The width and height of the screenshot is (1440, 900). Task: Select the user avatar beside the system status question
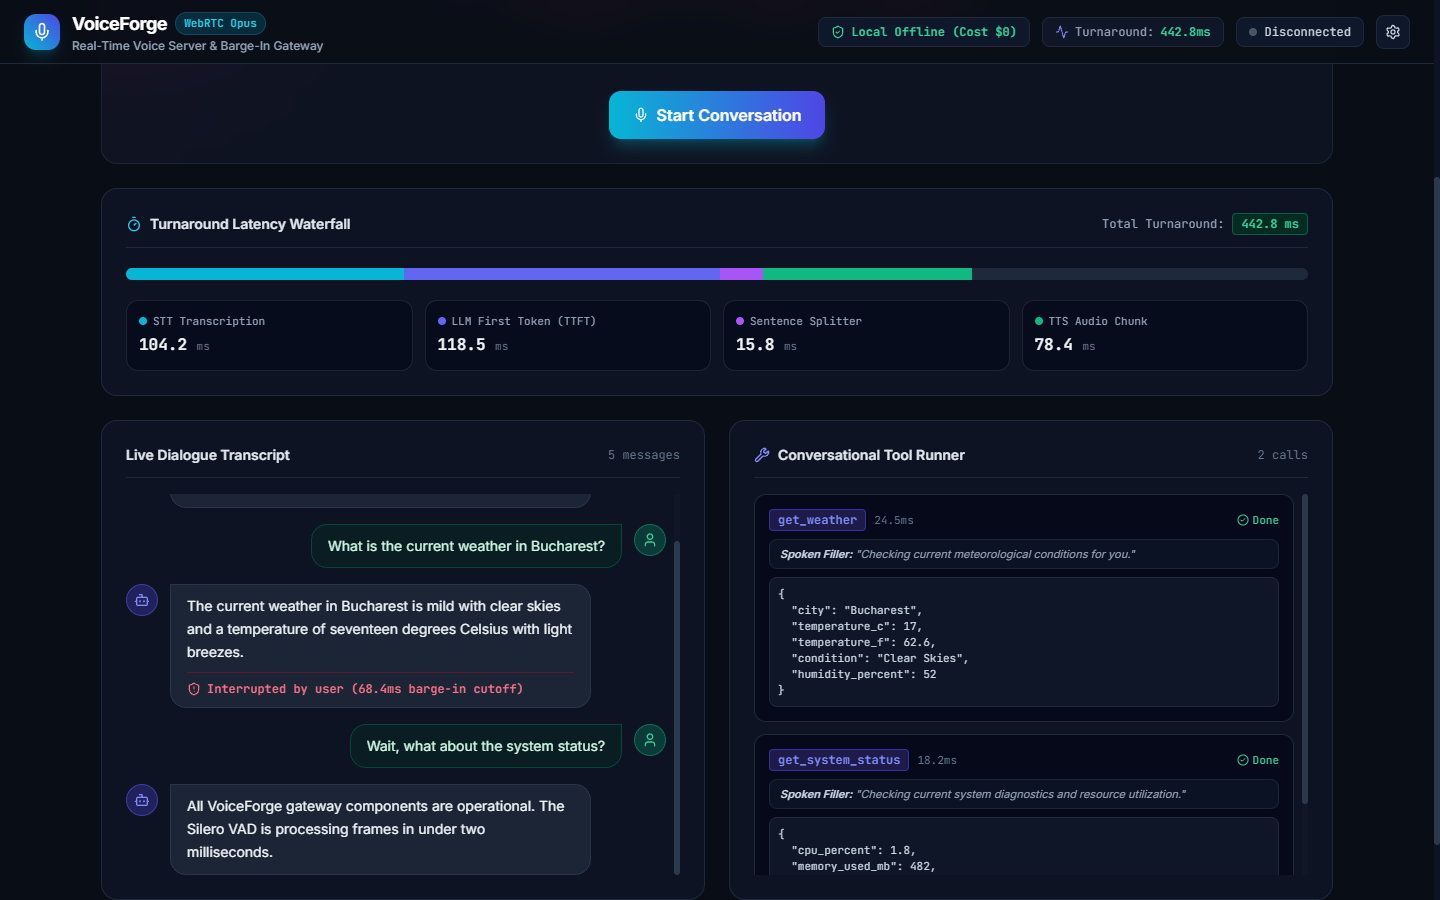650,740
